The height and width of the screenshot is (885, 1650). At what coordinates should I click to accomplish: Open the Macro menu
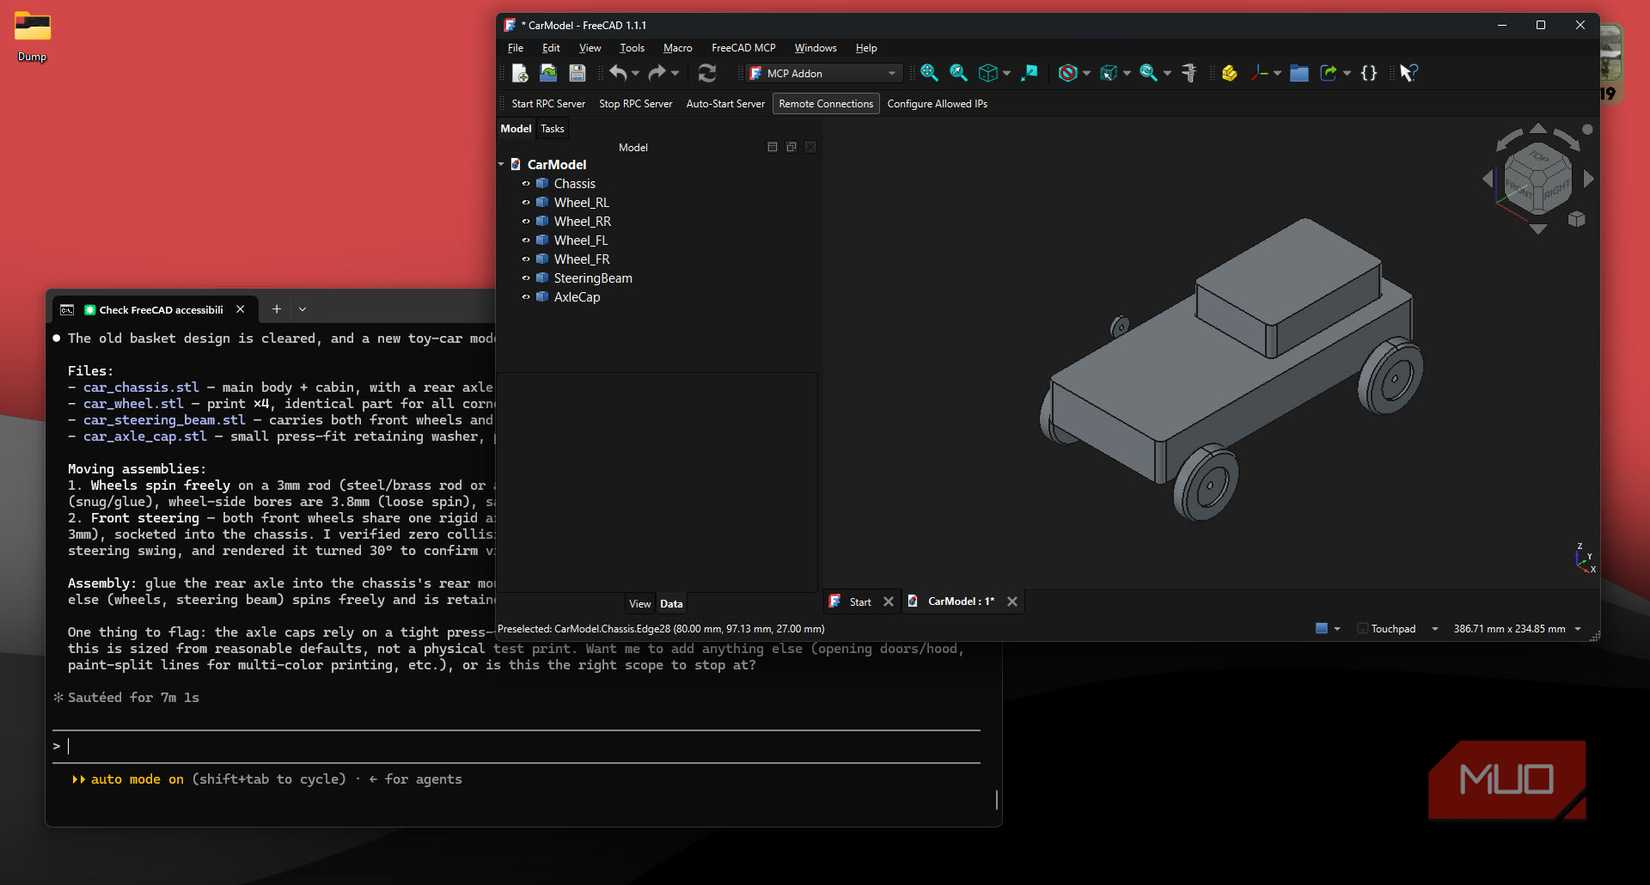coord(677,48)
